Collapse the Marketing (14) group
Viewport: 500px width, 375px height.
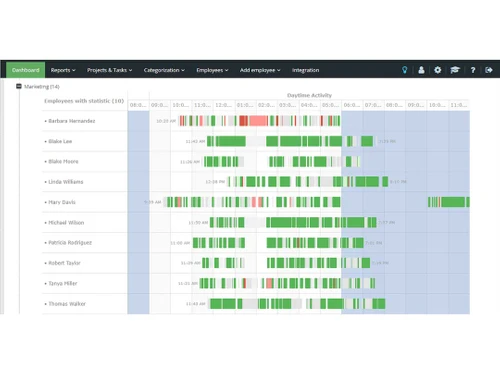click(x=19, y=86)
